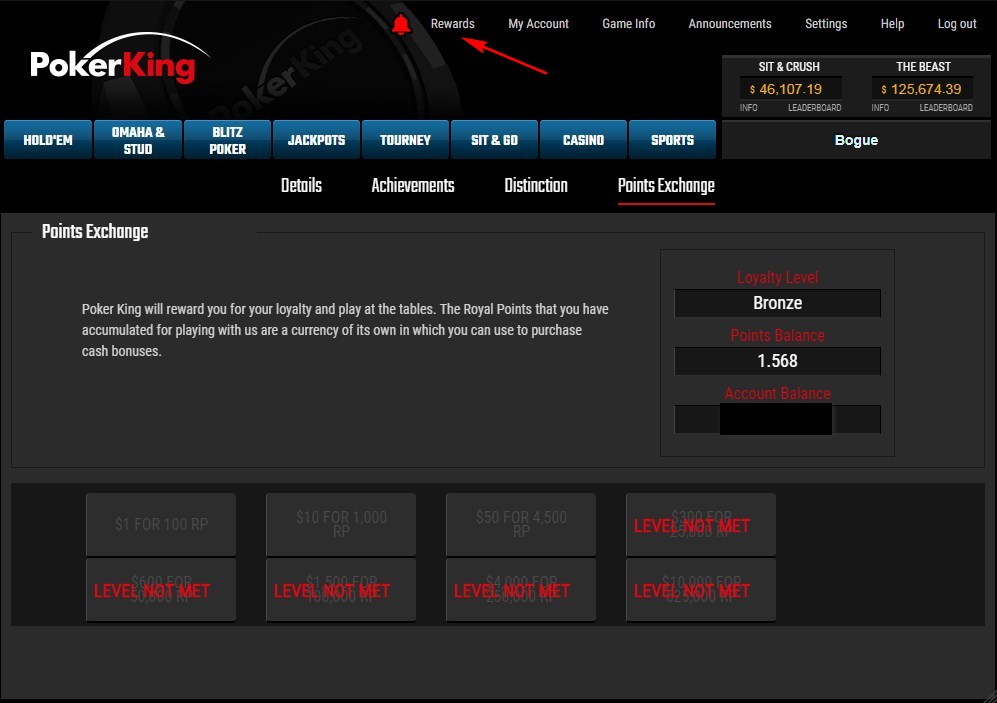Select the TOURNEY category
Image resolution: width=997 pixels, height=703 pixels.
click(x=405, y=139)
